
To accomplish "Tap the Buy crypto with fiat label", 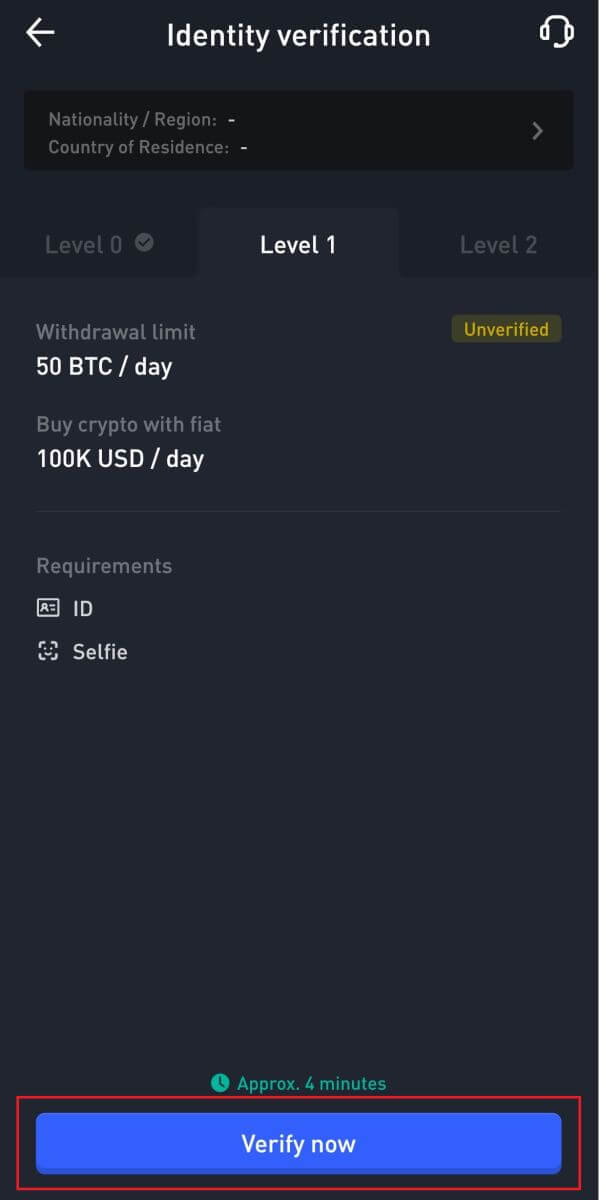I will point(128,425).
